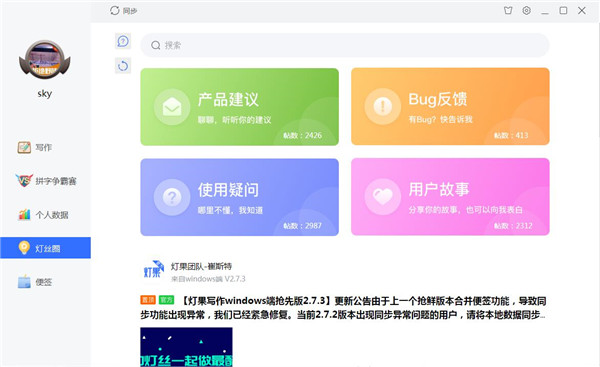This screenshot has height=367, width=600.
Task: Click the heart icon on 用户故事 card
Action: [x=383, y=197]
